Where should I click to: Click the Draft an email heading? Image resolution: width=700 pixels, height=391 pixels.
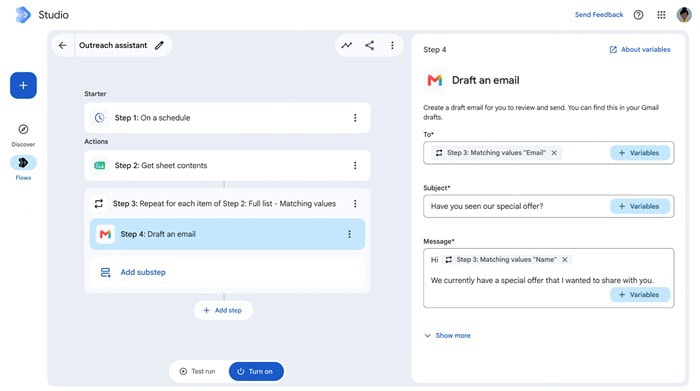pyautogui.click(x=486, y=80)
